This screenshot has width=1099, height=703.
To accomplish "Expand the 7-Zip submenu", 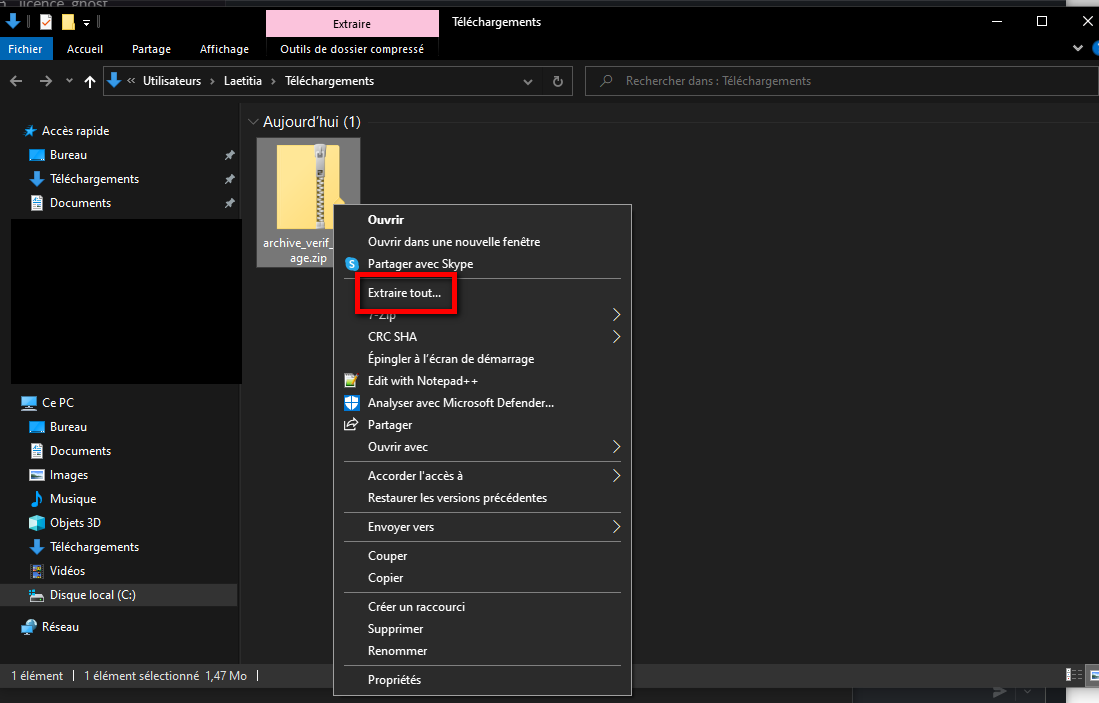I will pos(616,315).
